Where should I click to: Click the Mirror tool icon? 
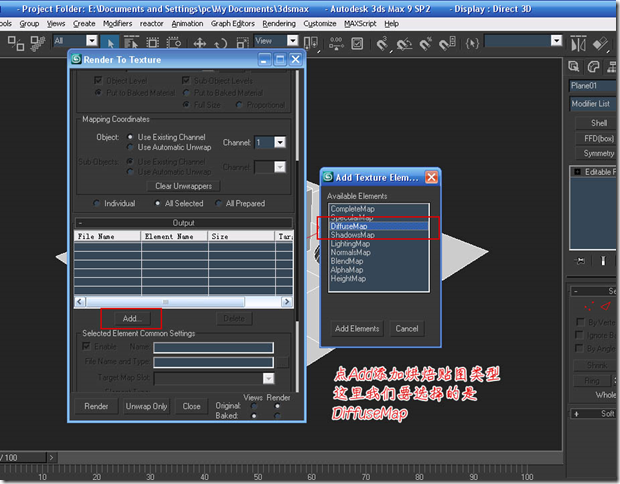click(578, 43)
